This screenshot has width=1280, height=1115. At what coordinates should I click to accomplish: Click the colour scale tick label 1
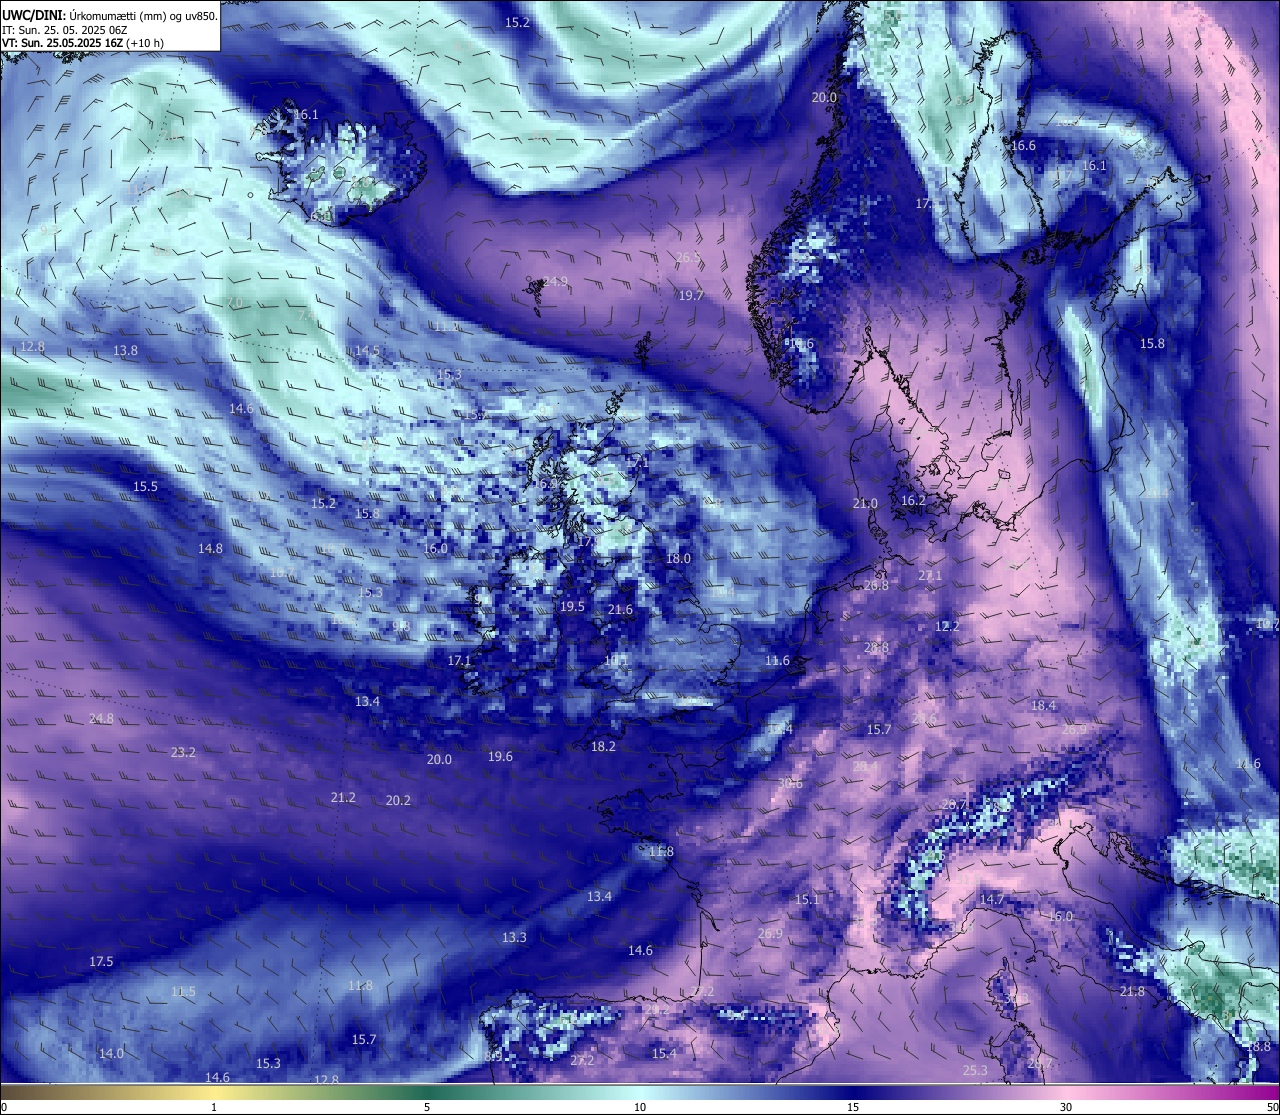click(x=214, y=1106)
